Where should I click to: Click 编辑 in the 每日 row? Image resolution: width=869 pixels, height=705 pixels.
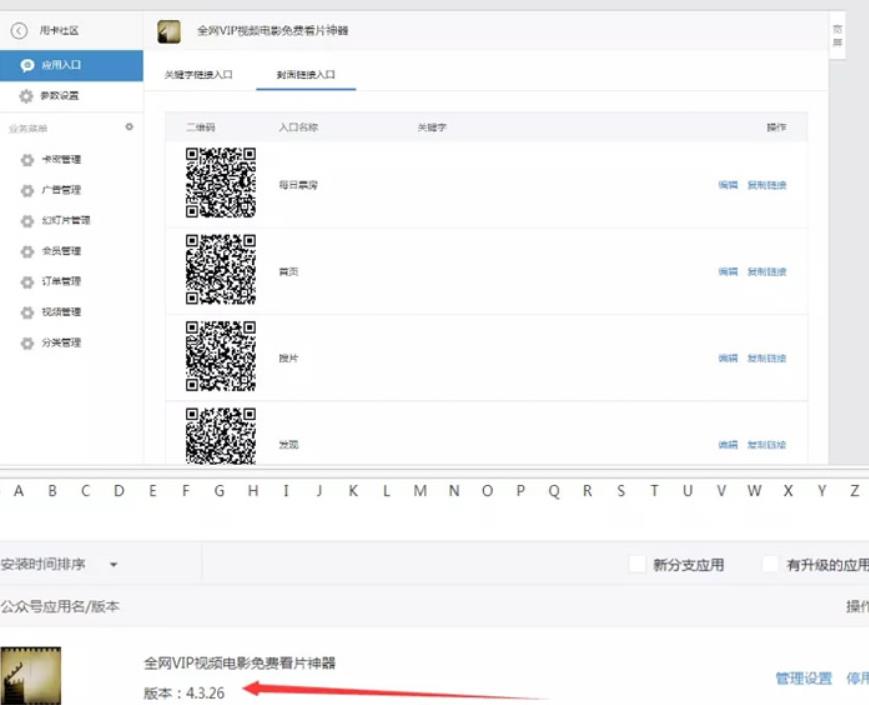(728, 185)
